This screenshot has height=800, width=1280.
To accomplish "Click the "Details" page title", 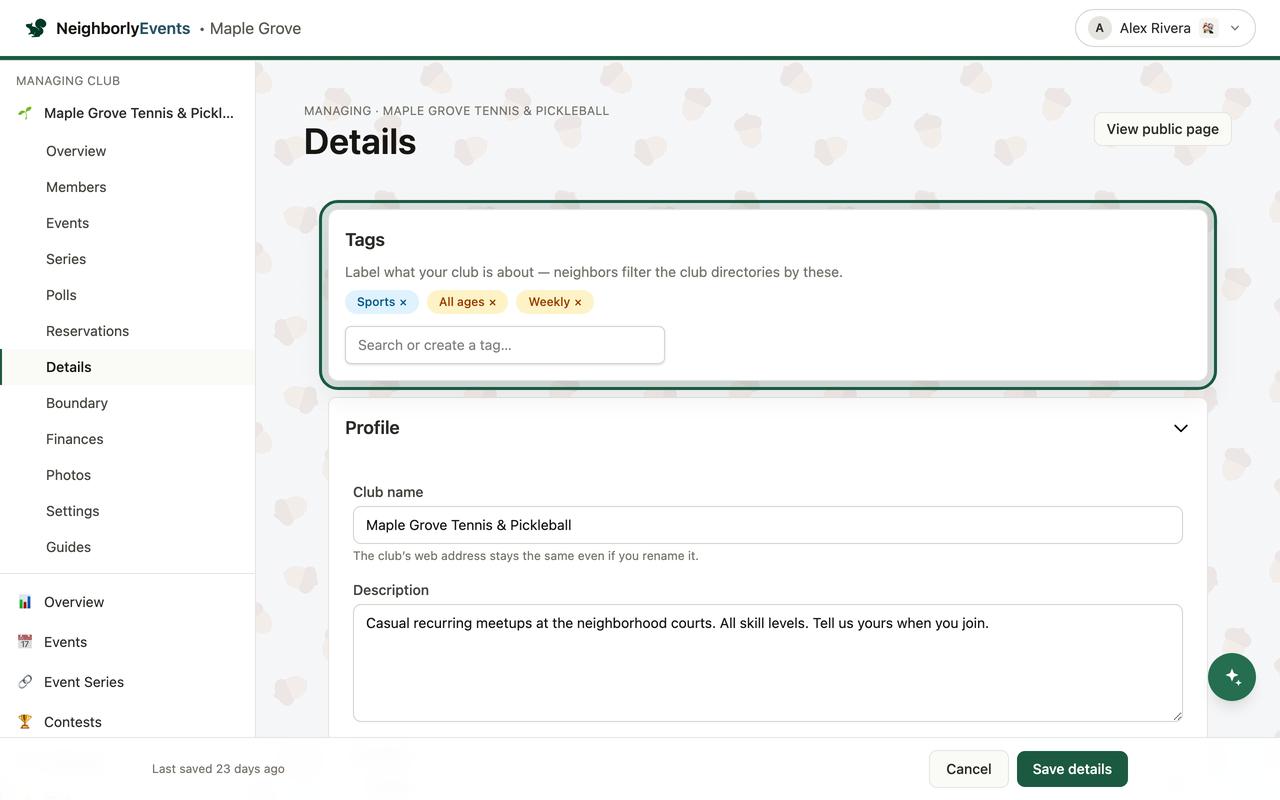I will (x=360, y=142).
